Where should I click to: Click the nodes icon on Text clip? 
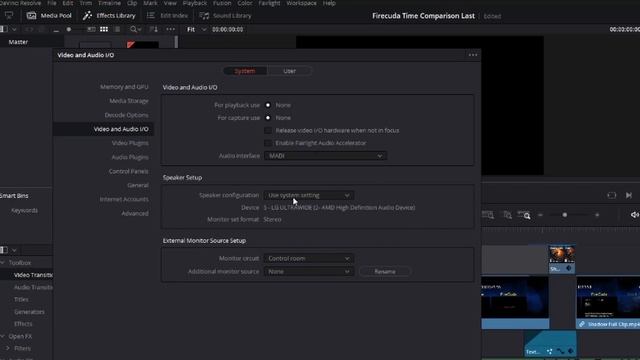point(549,351)
